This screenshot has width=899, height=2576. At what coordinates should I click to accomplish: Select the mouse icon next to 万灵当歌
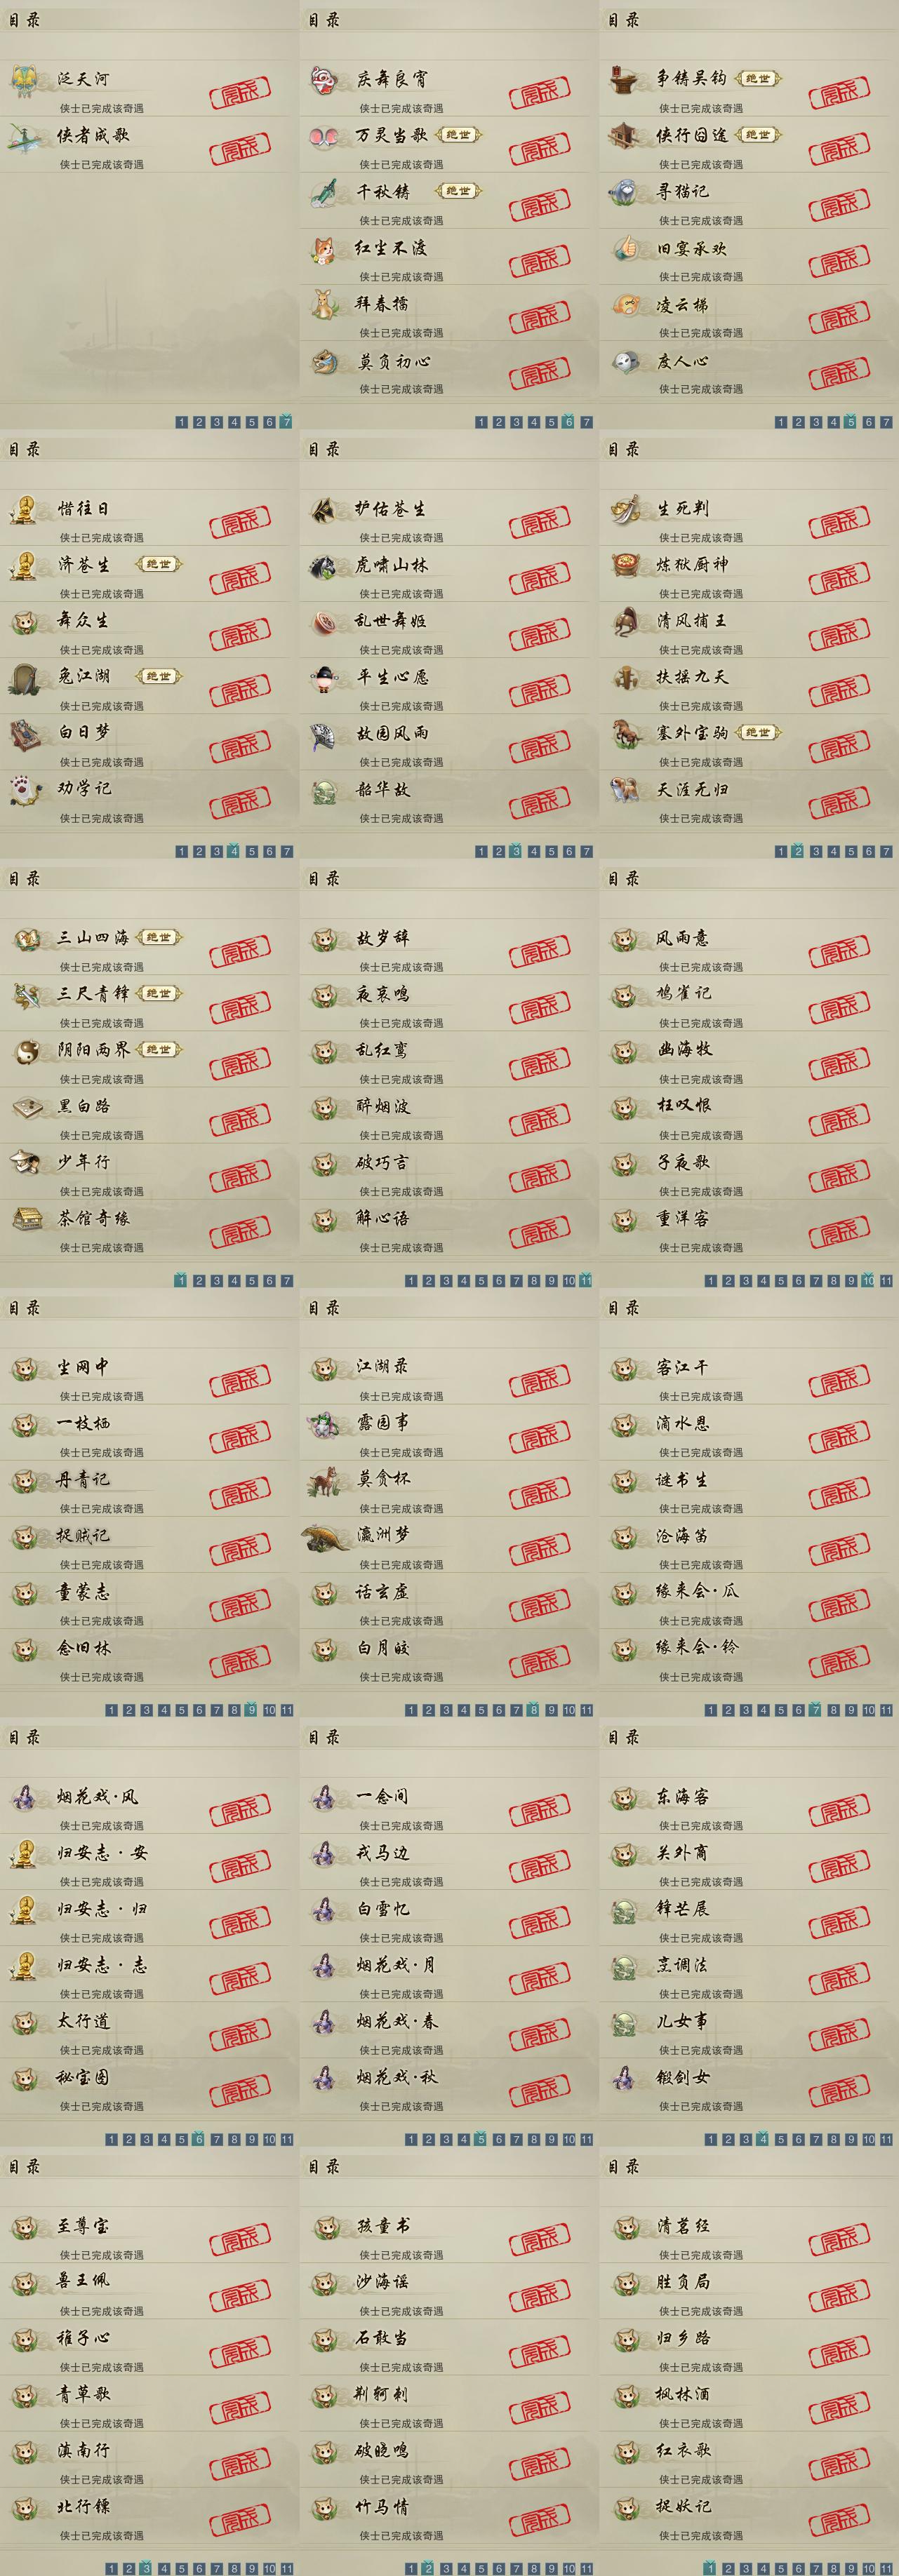(324, 136)
